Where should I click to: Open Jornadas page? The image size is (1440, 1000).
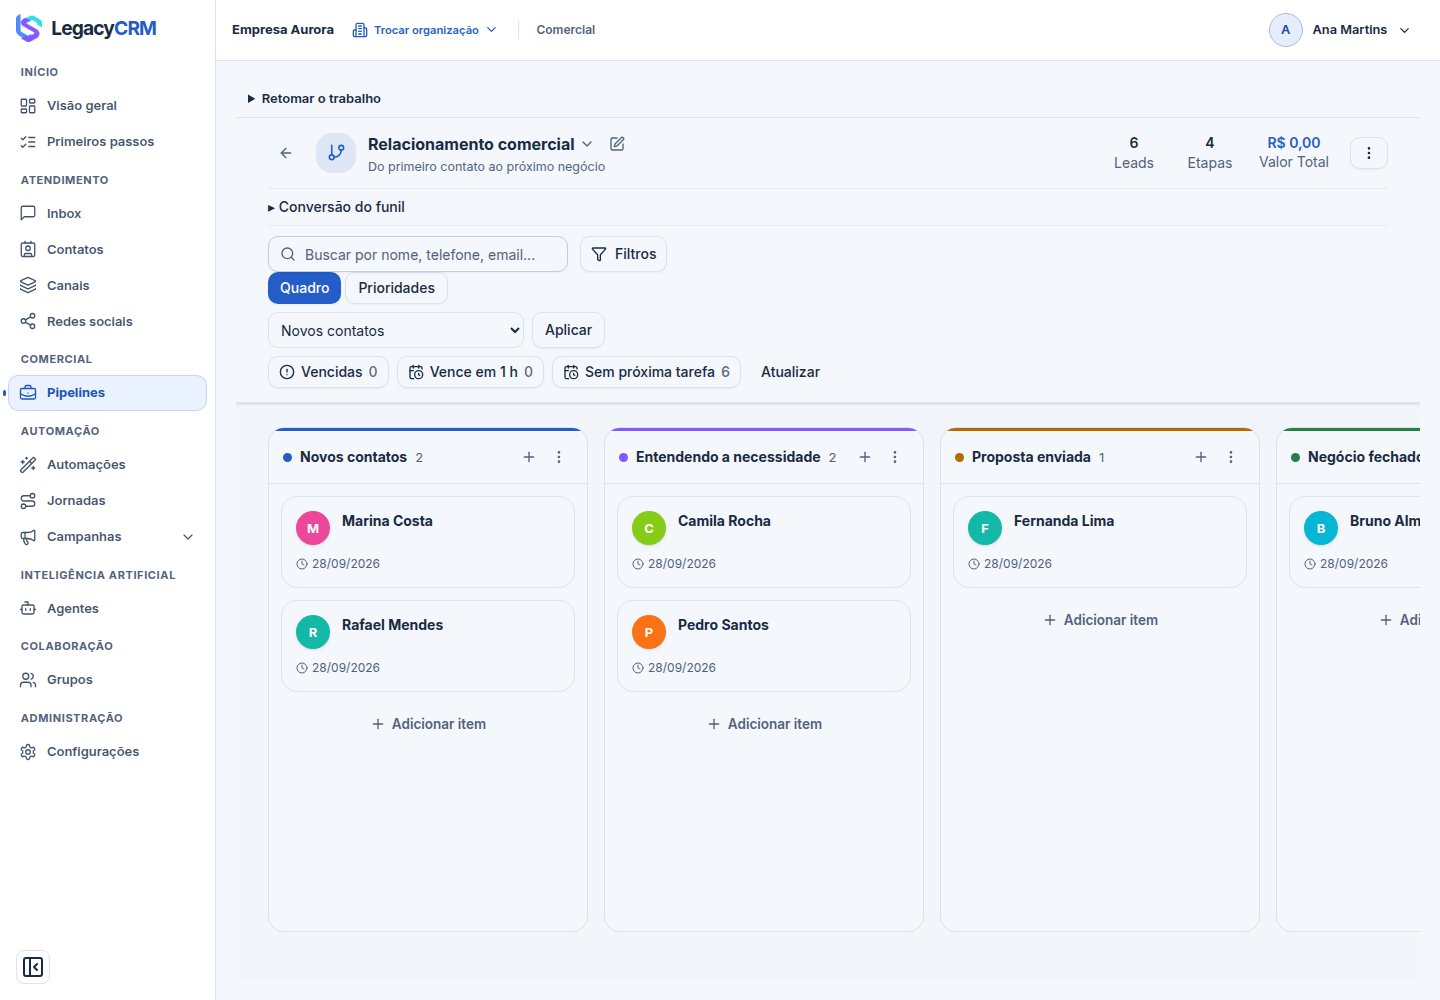[x=107, y=501]
